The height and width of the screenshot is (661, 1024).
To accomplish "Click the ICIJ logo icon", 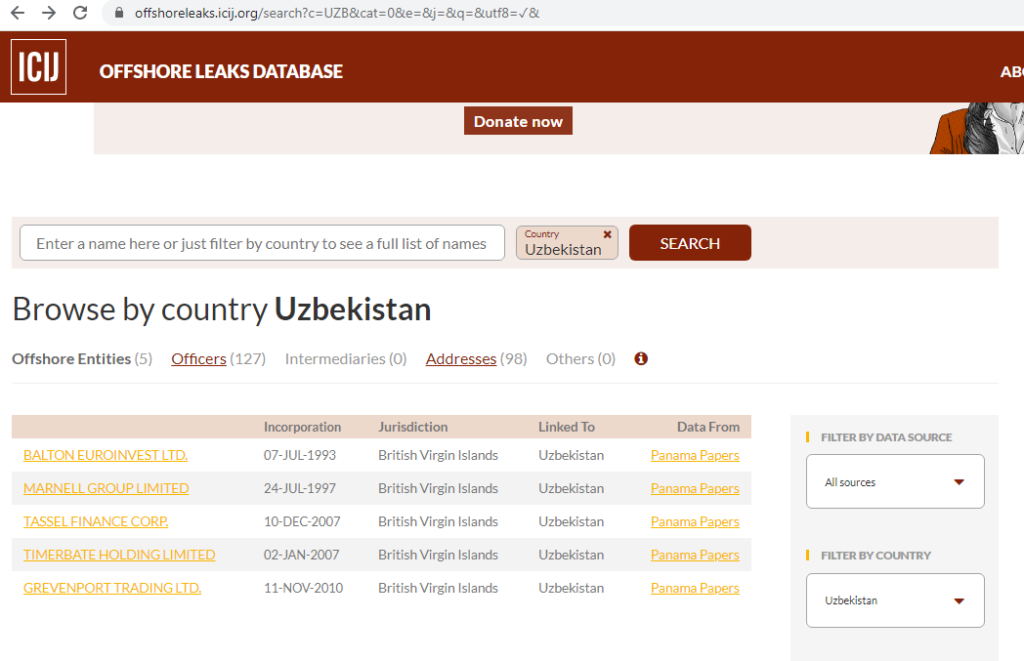I will click(38, 67).
